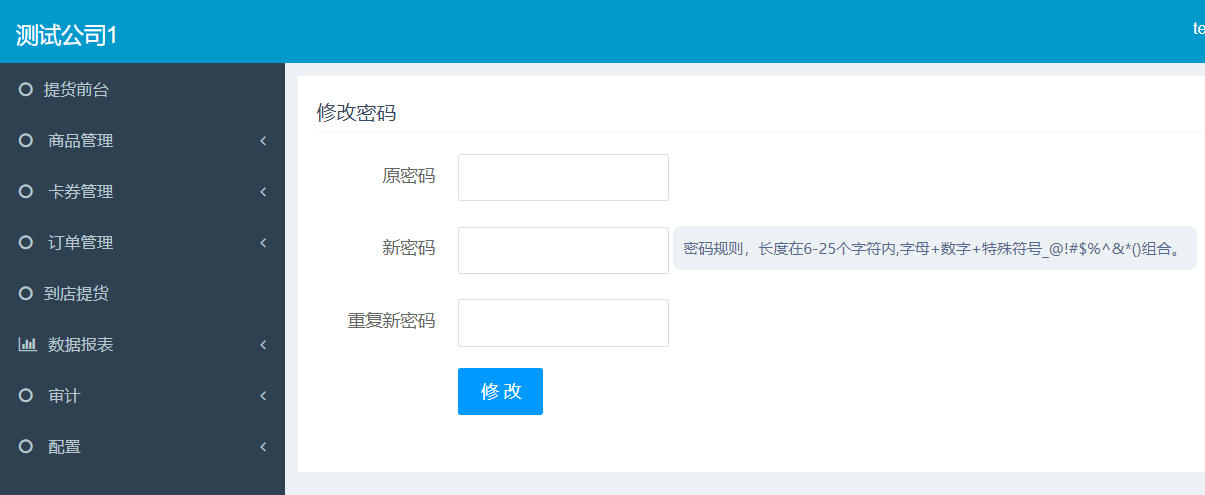This screenshot has width=1205, height=495.
Task: Click the circle icon beside 审计
Action: [26, 396]
